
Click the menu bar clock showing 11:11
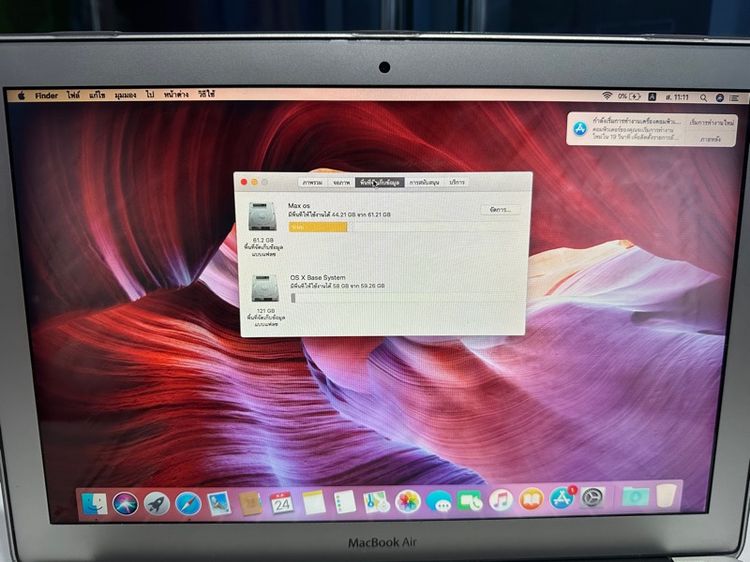tap(677, 97)
